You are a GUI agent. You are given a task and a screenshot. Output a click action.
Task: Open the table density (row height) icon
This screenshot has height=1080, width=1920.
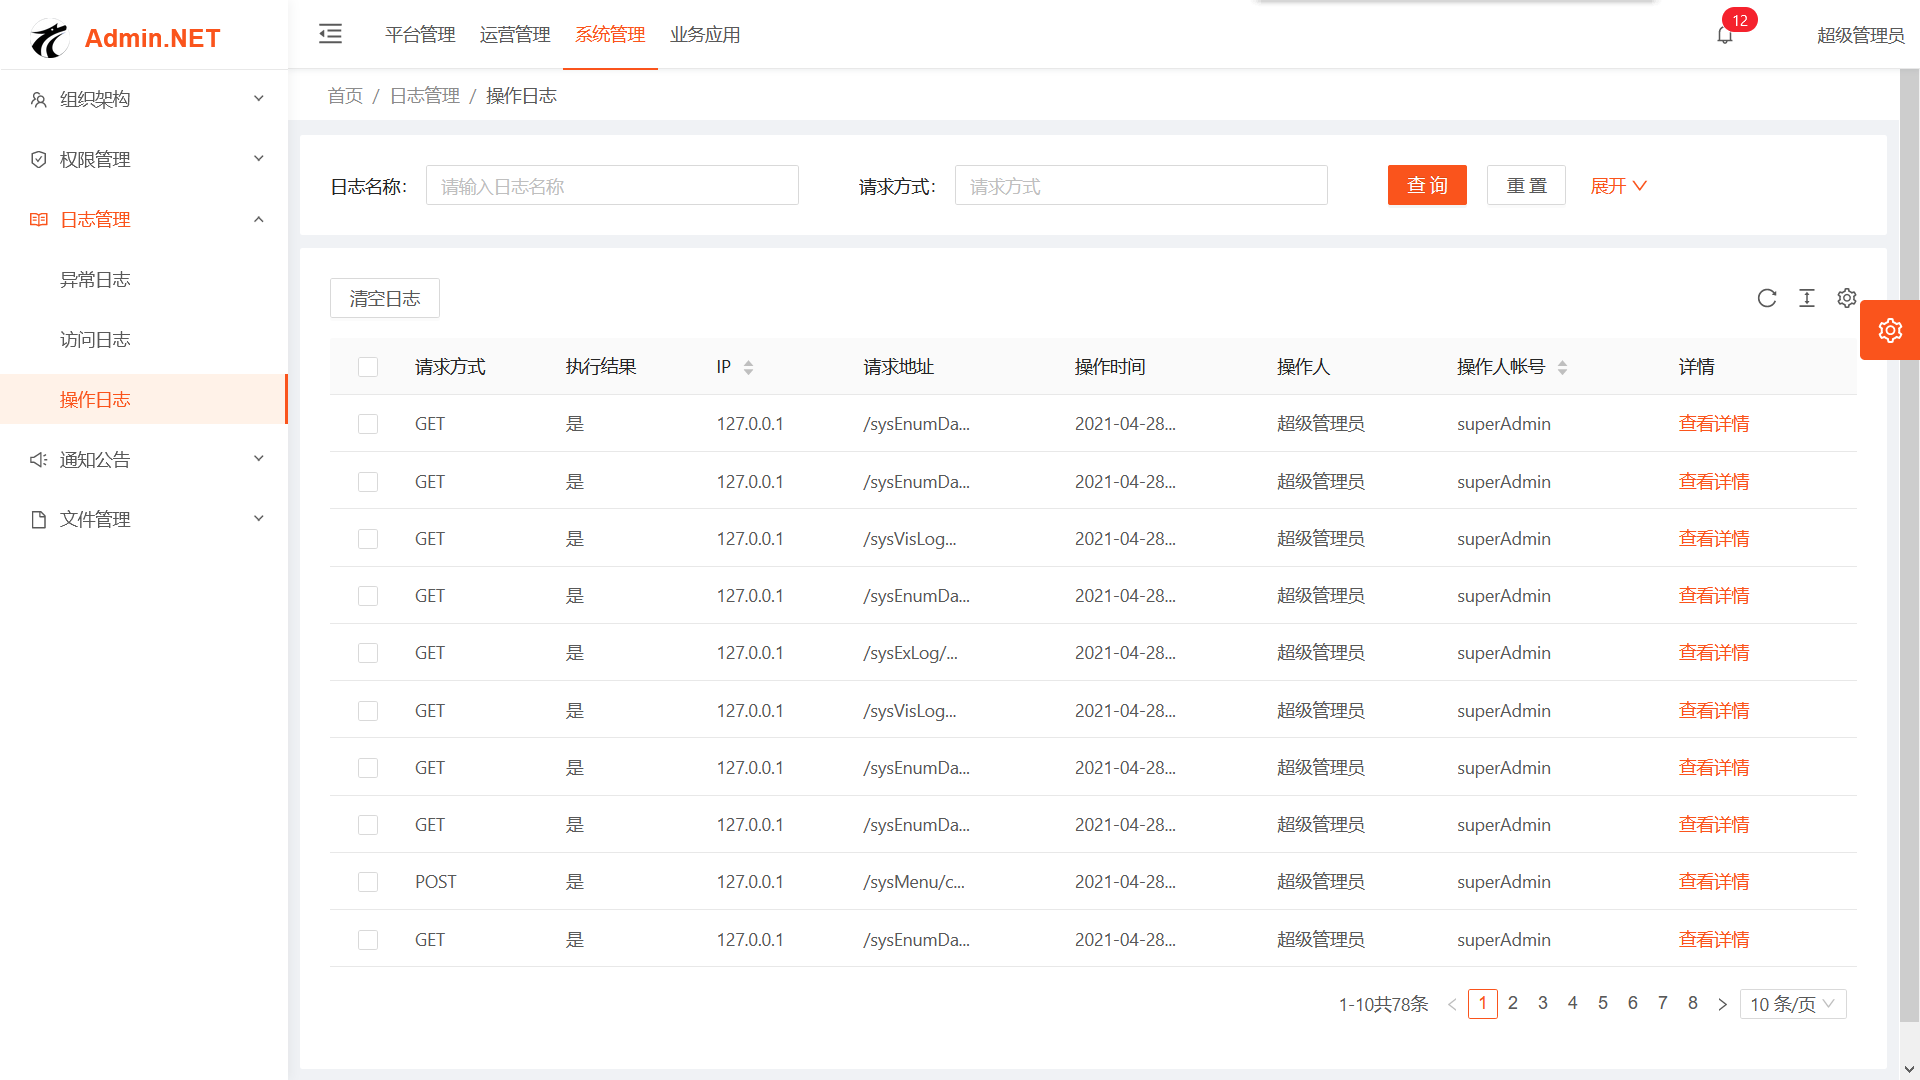[1807, 298]
